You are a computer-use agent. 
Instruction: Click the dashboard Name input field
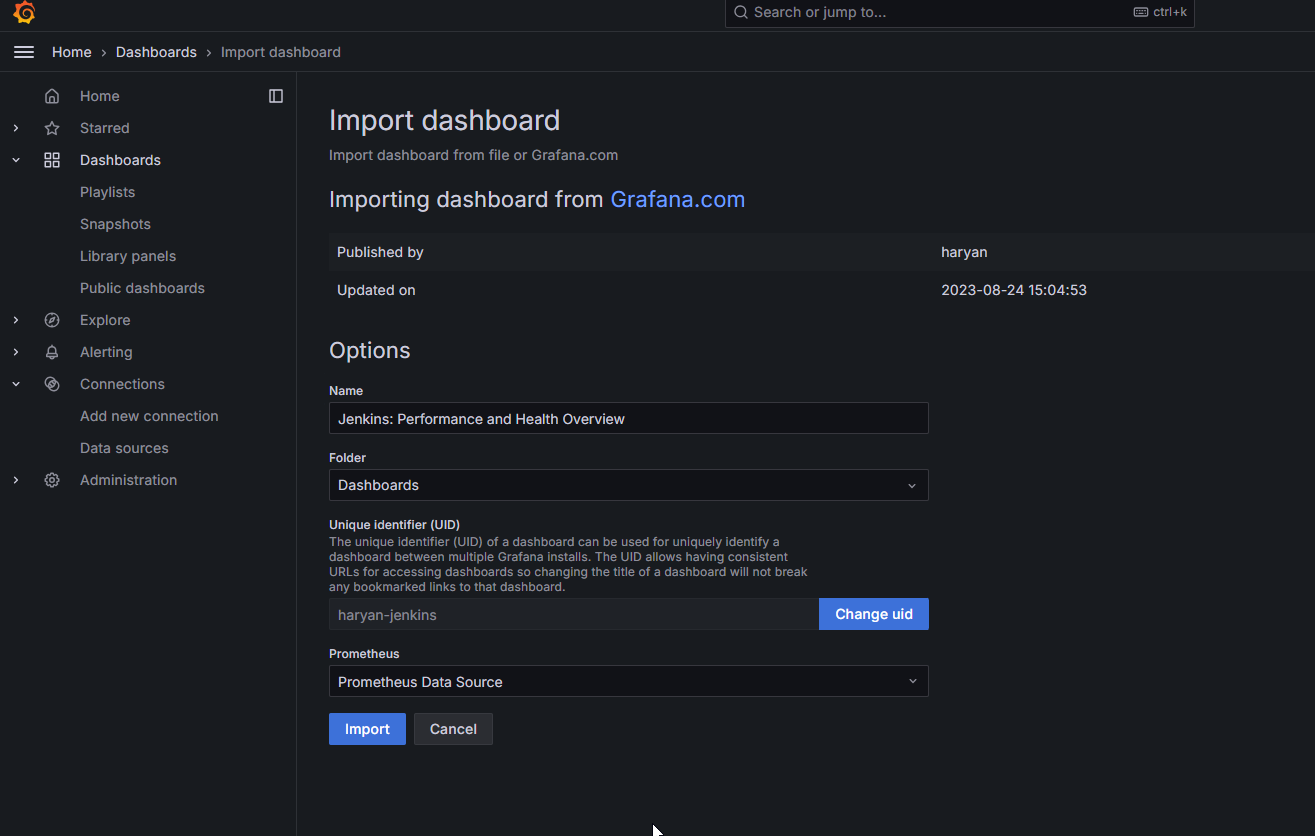point(628,418)
